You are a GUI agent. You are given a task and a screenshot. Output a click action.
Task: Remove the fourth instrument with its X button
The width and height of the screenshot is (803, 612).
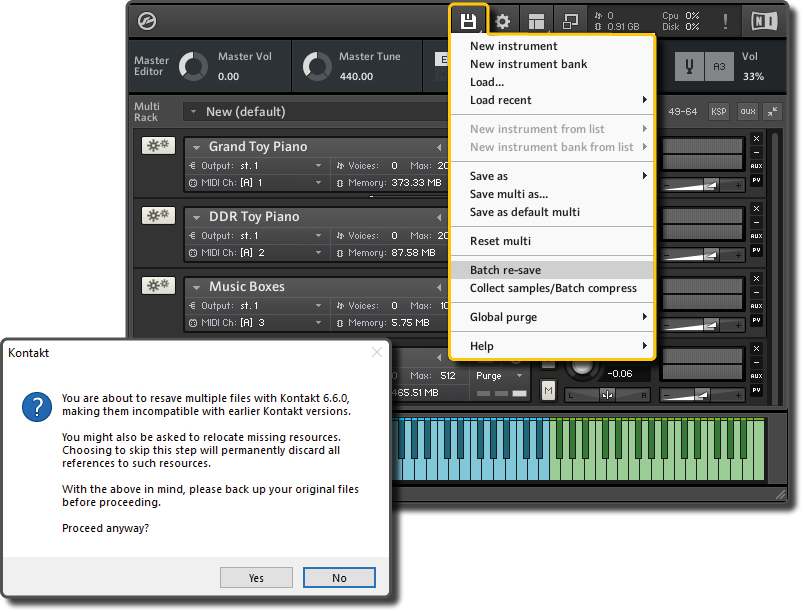pyautogui.click(x=756, y=349)
